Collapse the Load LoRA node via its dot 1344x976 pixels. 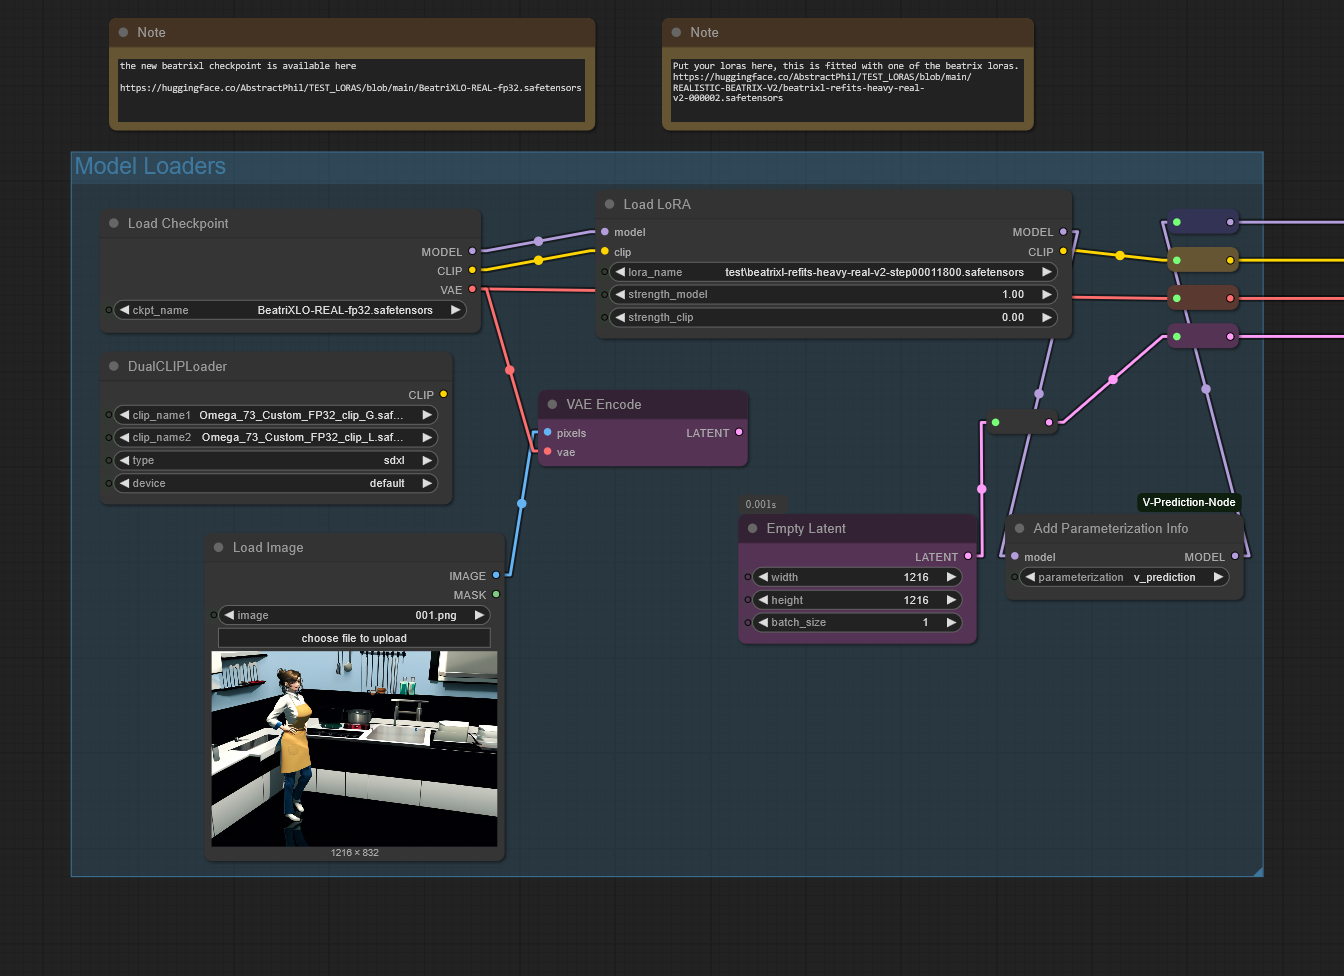[x=609, y=204]
